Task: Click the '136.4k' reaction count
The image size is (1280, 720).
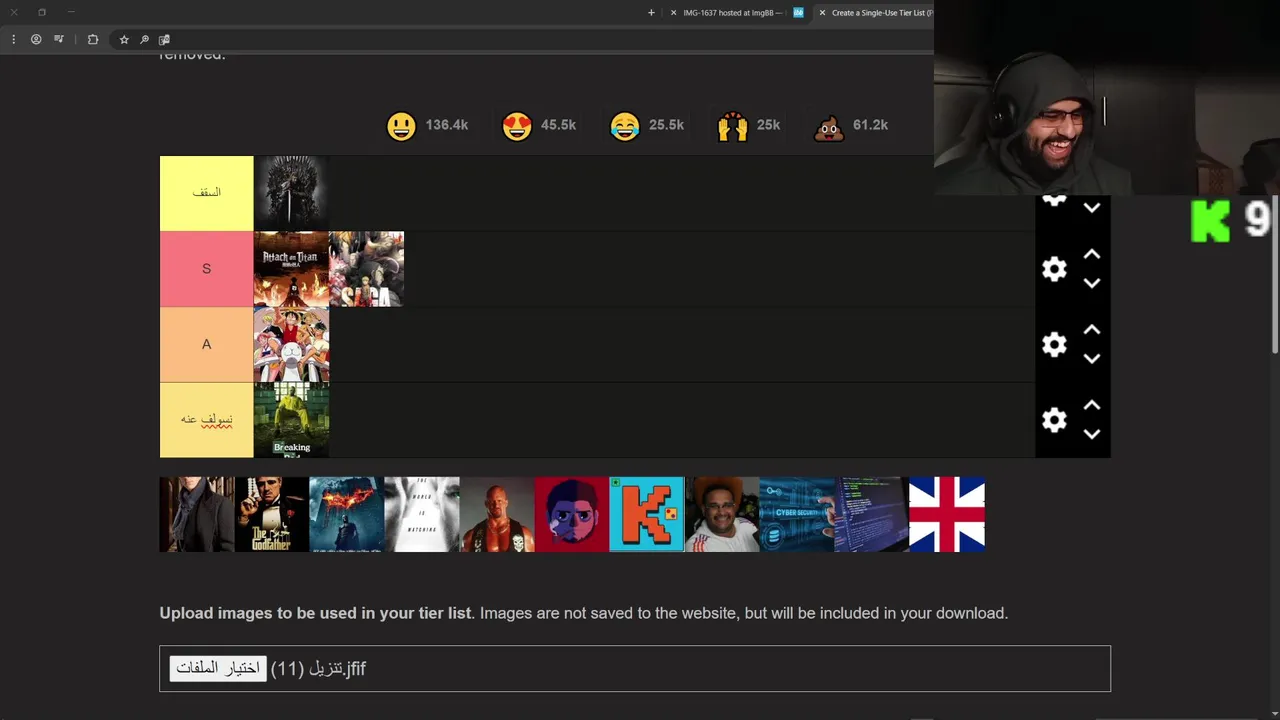Action: tap(446, 125)
